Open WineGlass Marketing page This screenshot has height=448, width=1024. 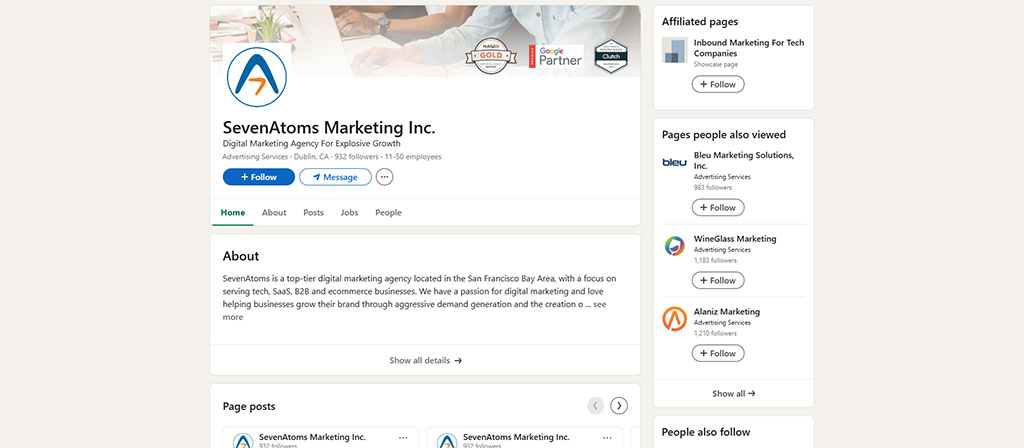coord(735,239)
